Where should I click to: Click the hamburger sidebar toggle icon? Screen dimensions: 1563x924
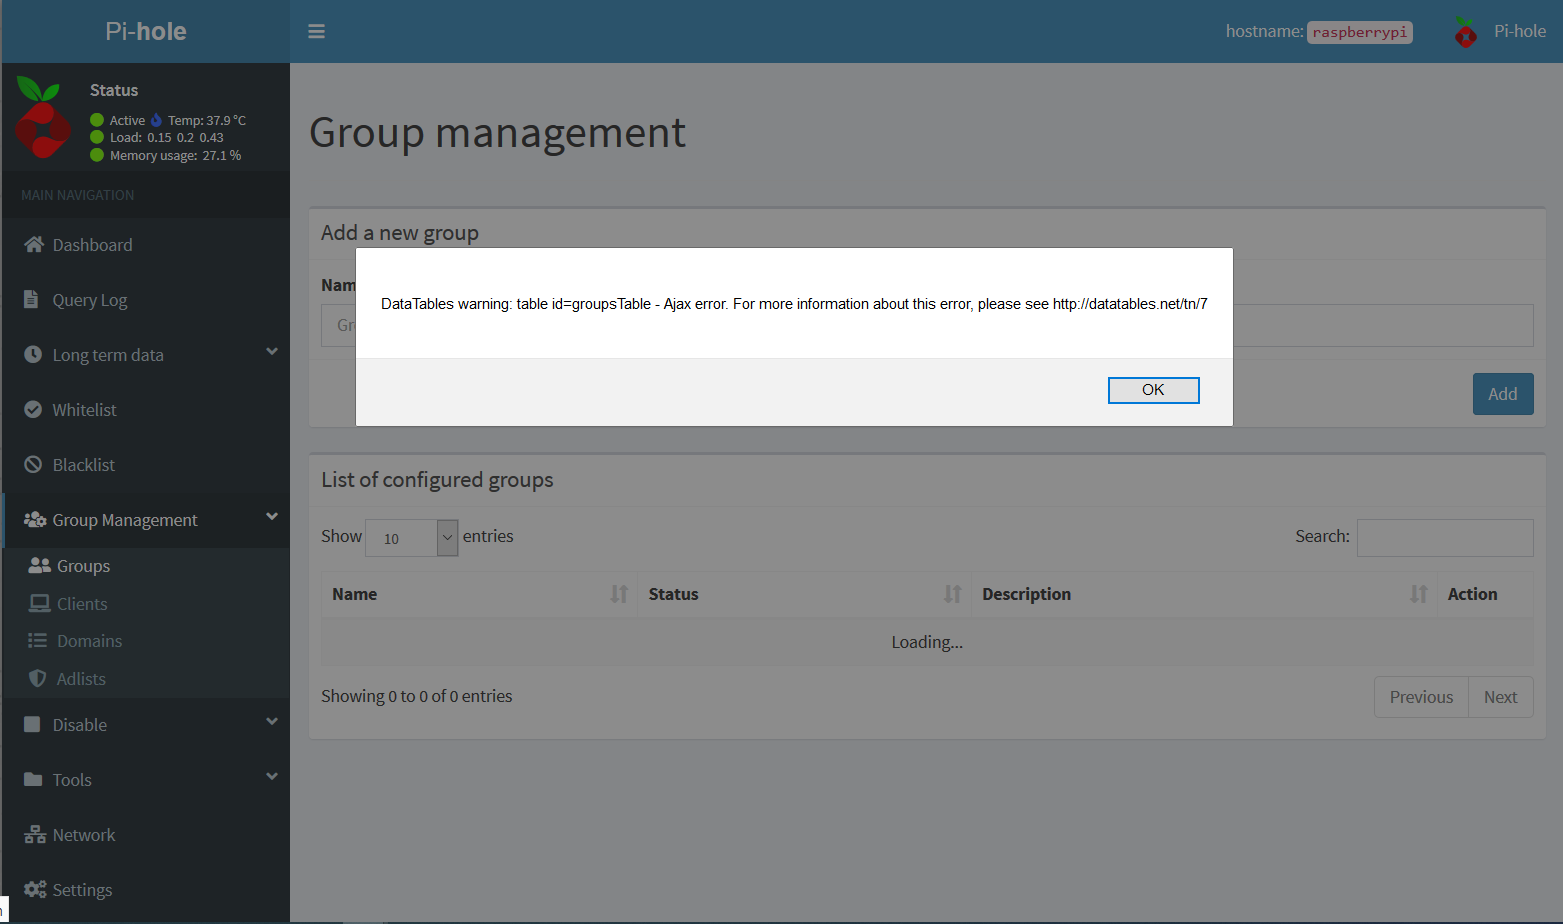316,31
